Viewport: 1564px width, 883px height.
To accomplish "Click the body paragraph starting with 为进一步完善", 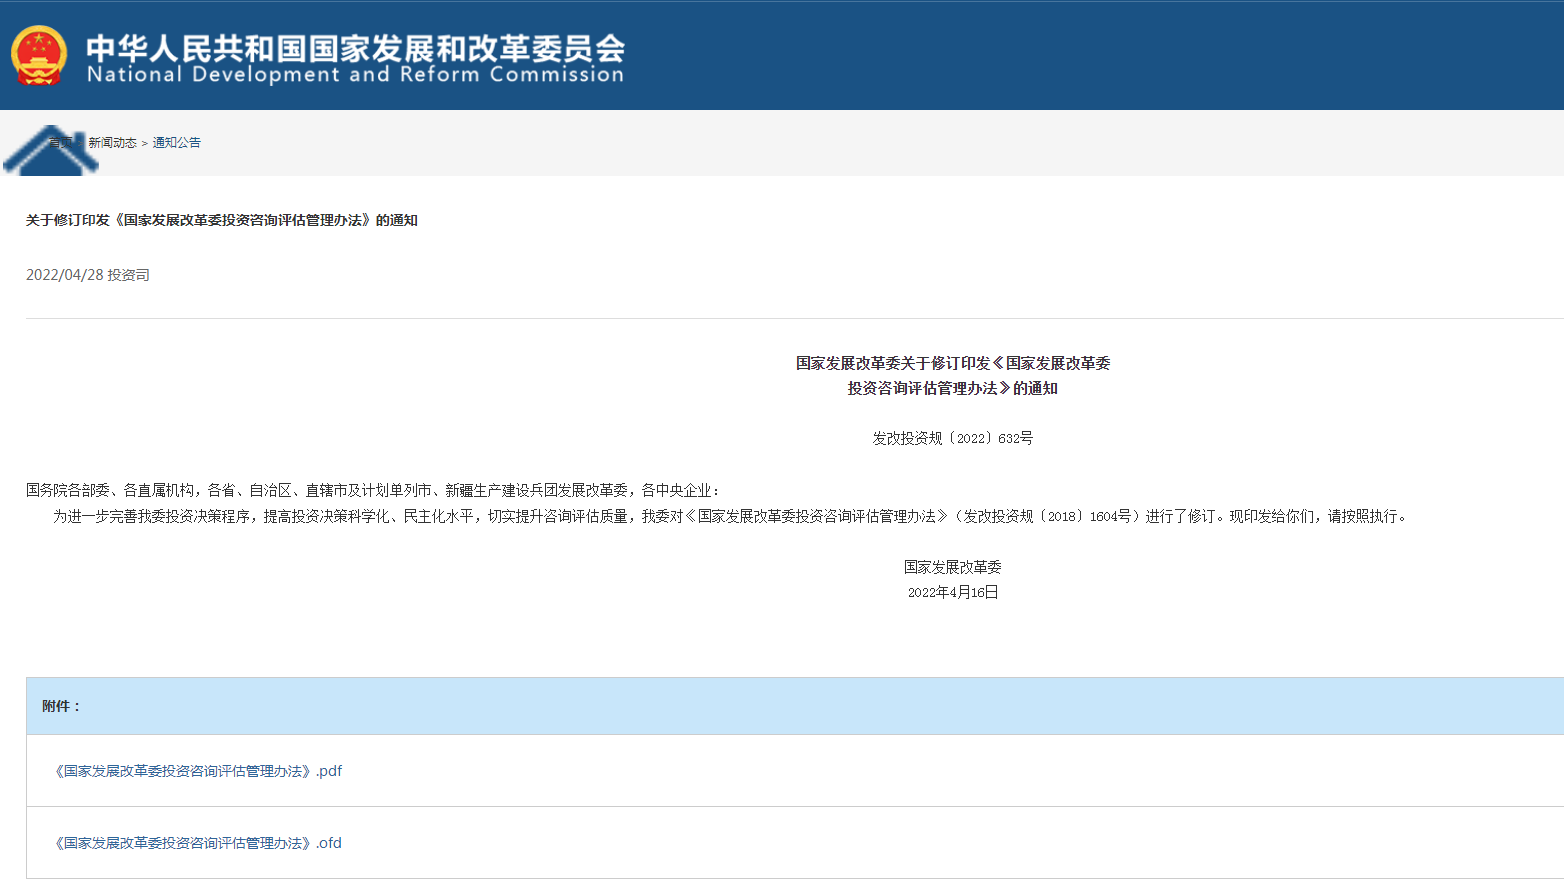I will (730, 516).
